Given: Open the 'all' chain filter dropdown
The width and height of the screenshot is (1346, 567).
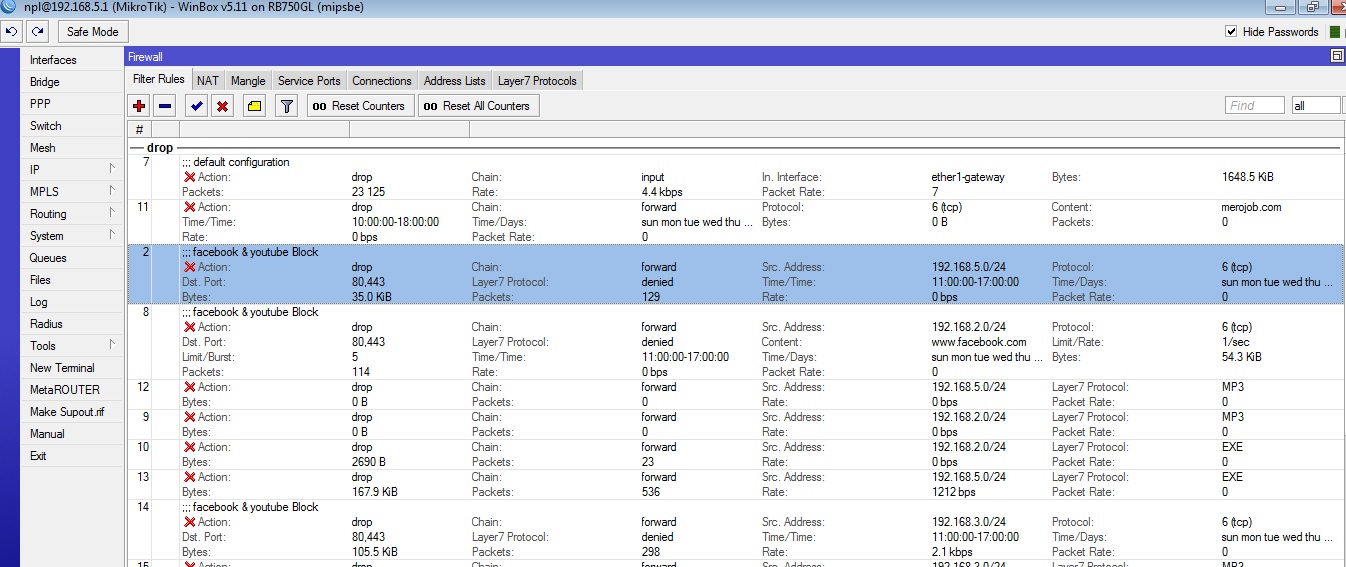Looking at the screenshot, I should point(1315,105).
